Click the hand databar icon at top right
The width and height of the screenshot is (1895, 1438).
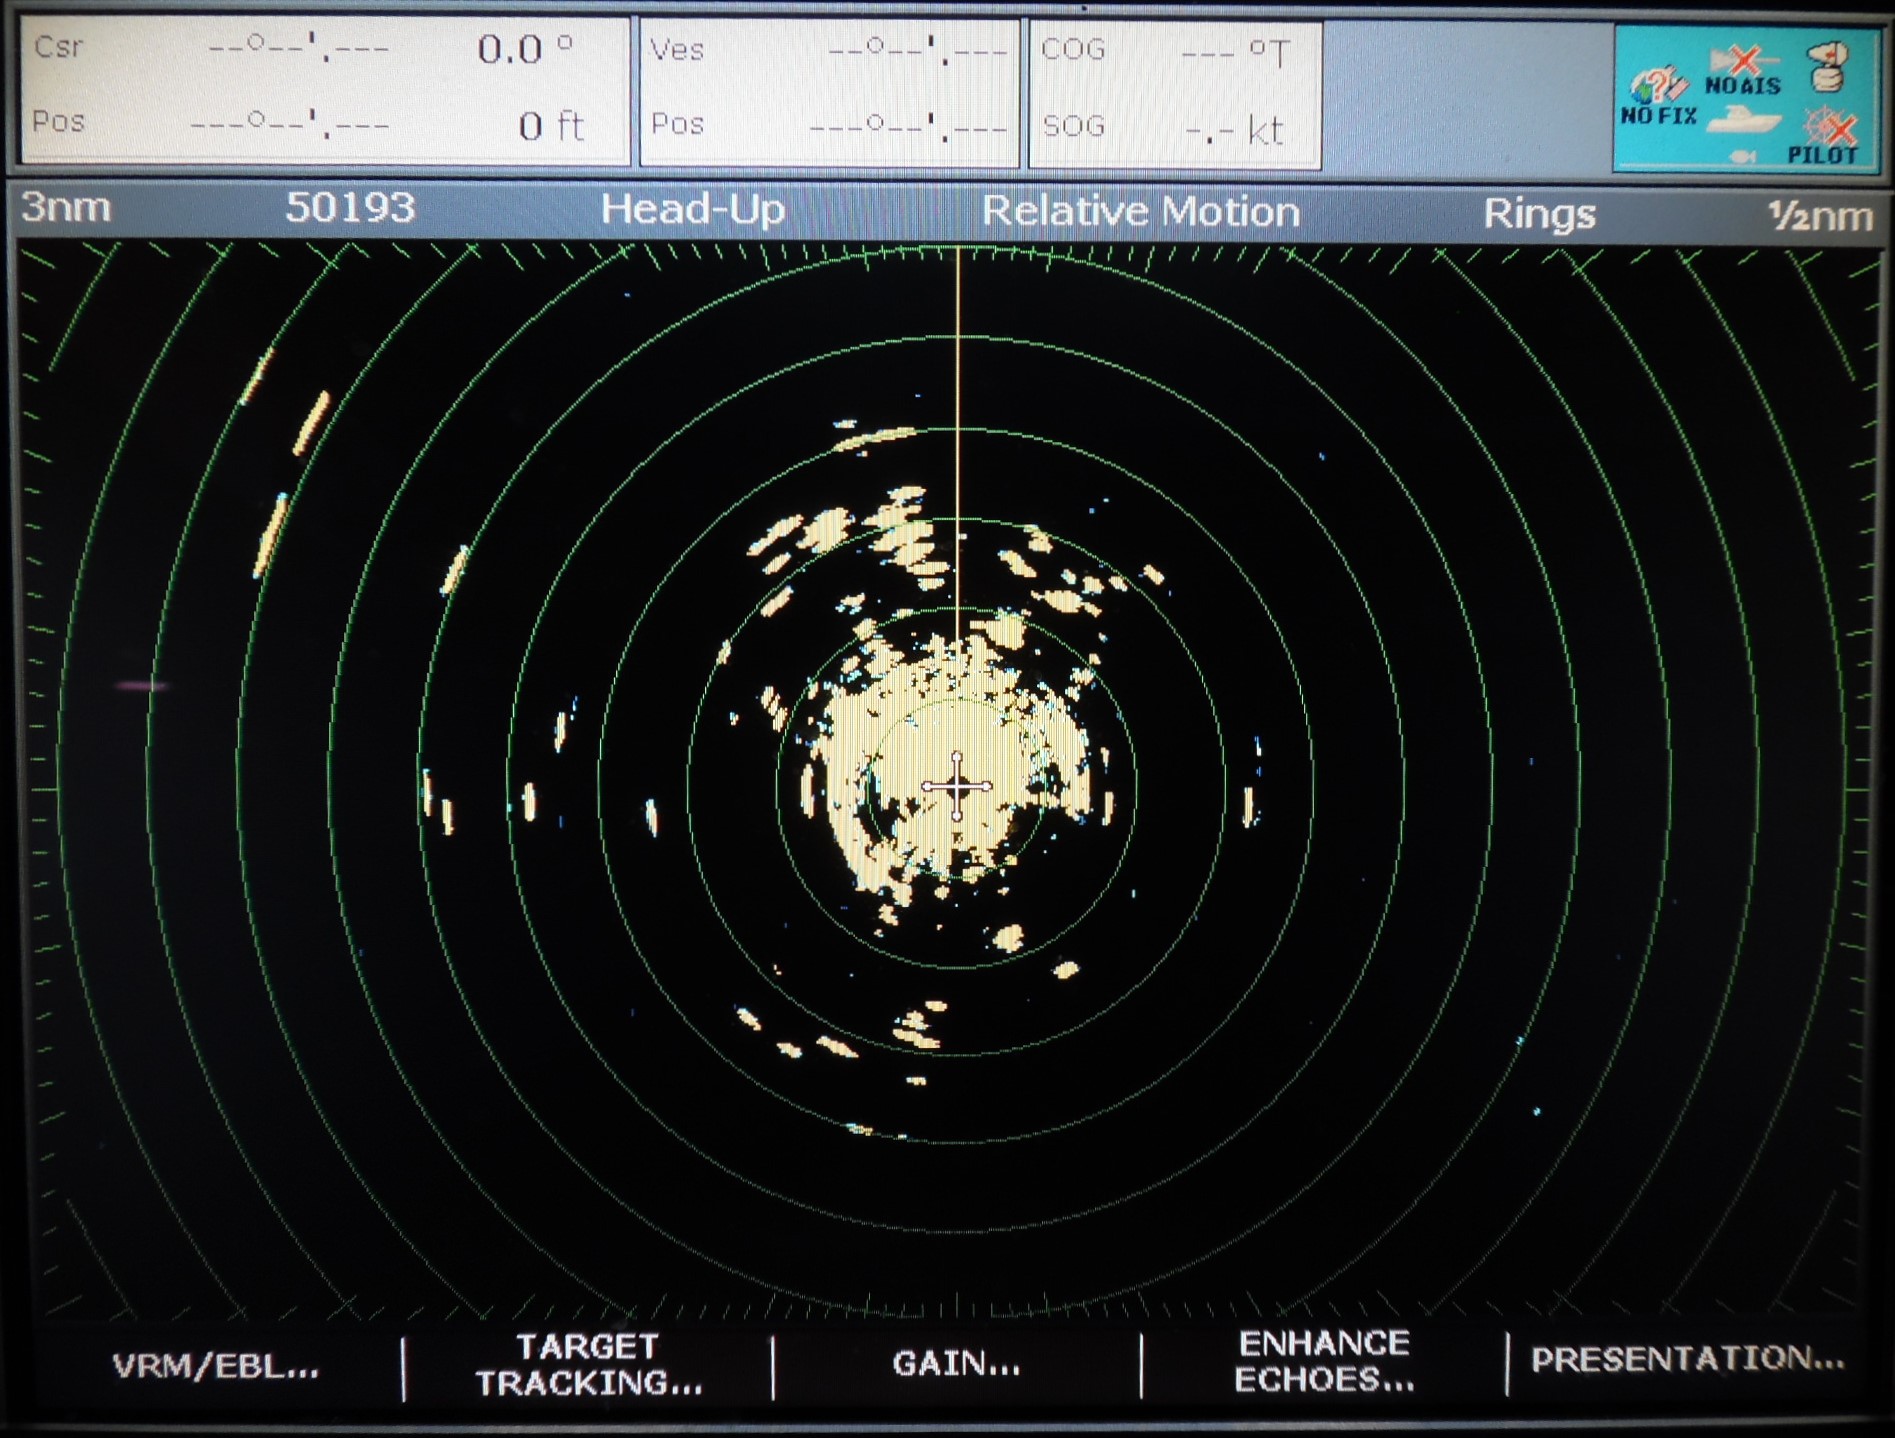pos(1829,66)
